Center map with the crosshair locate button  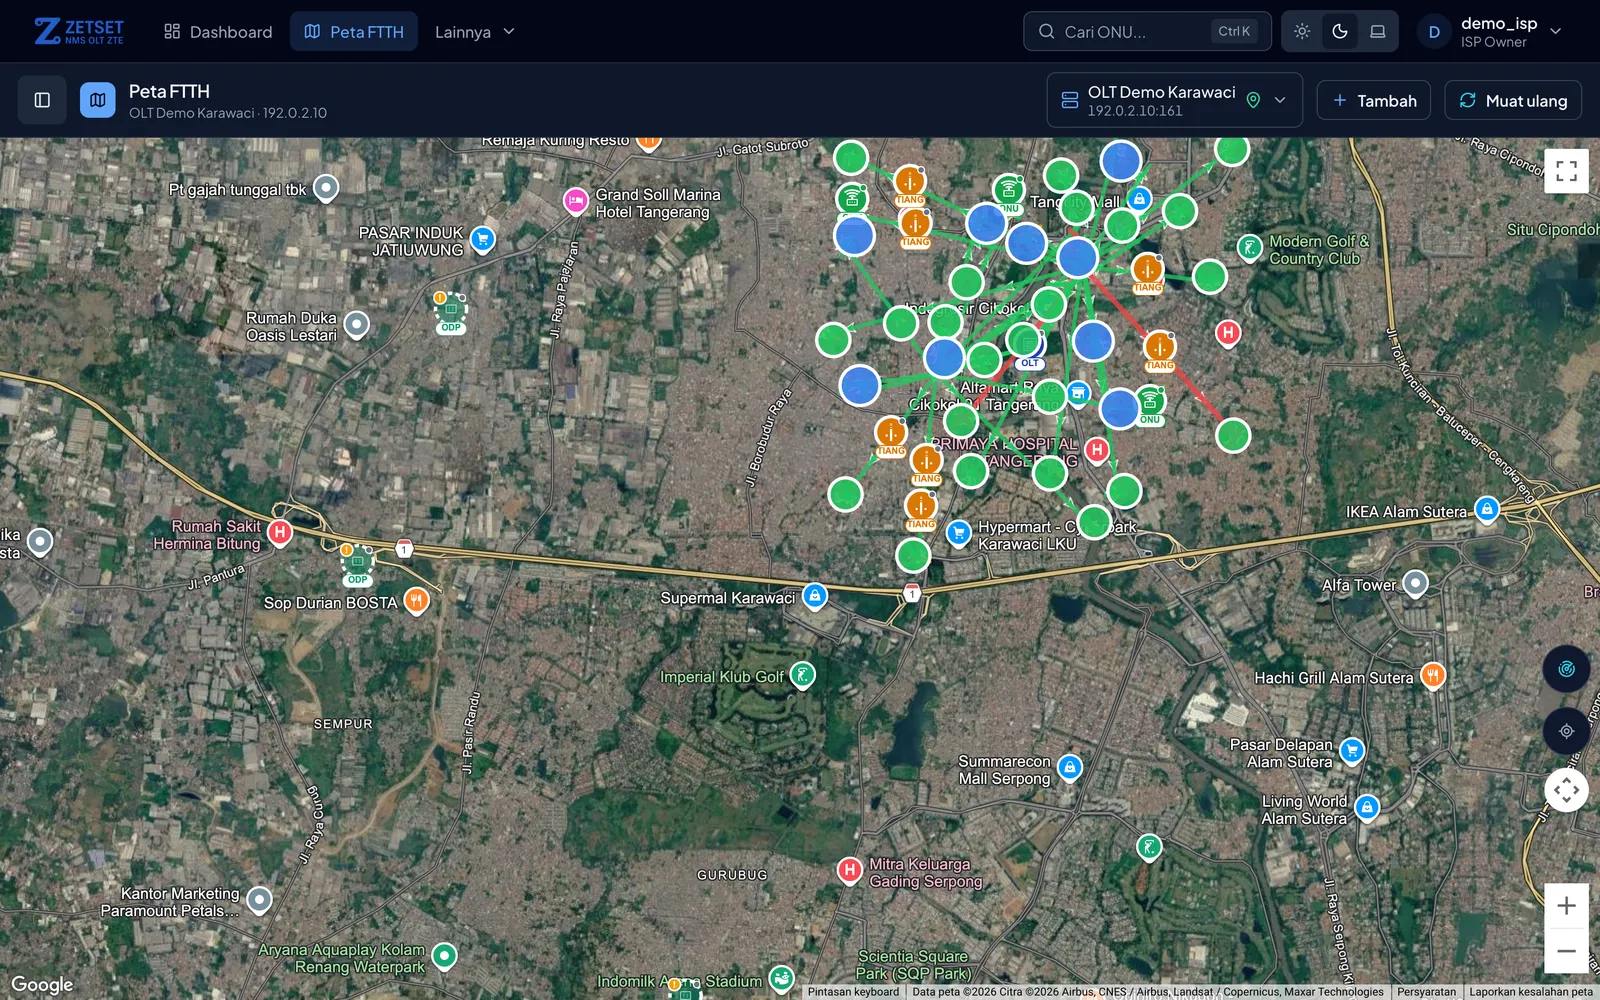pyautogui.click(x=1566, y=731)
